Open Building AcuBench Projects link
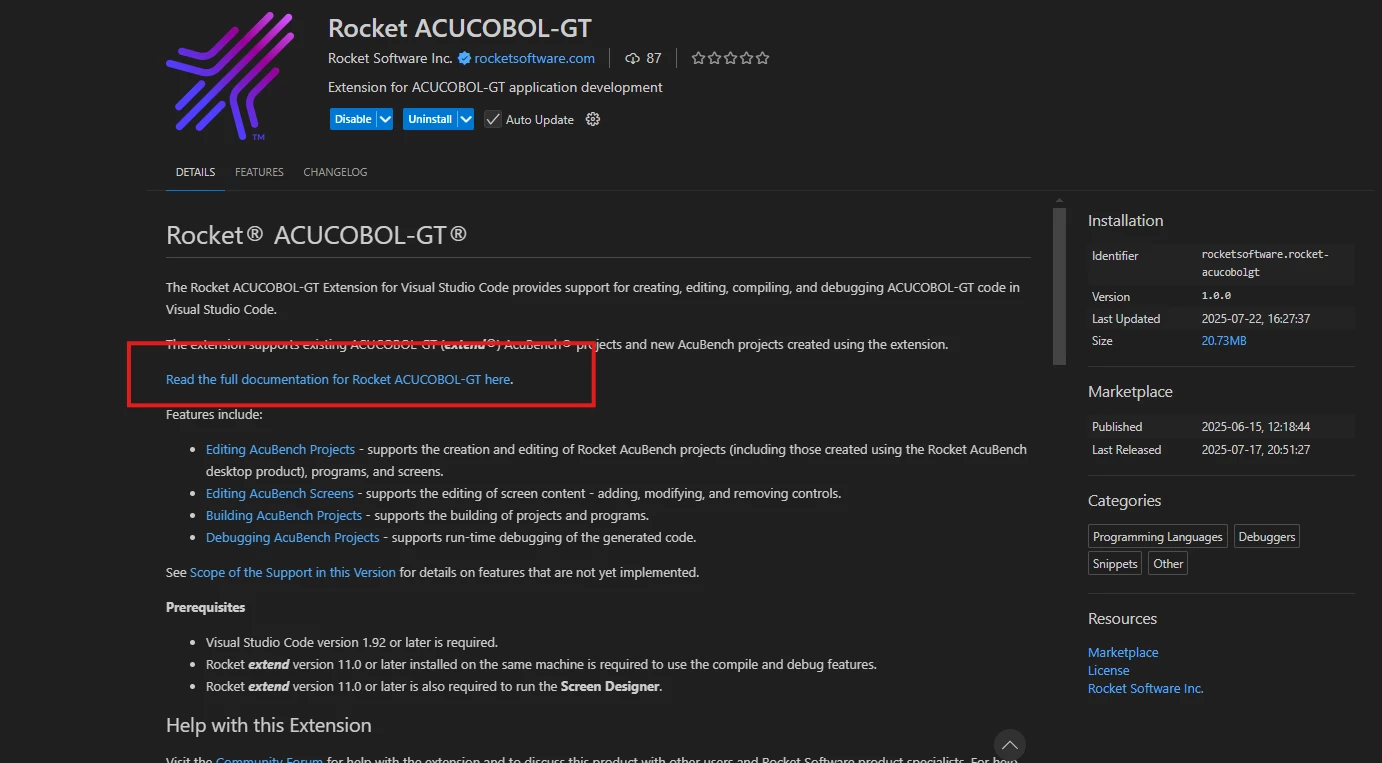The image size is (1382, 763). point(284,515)
